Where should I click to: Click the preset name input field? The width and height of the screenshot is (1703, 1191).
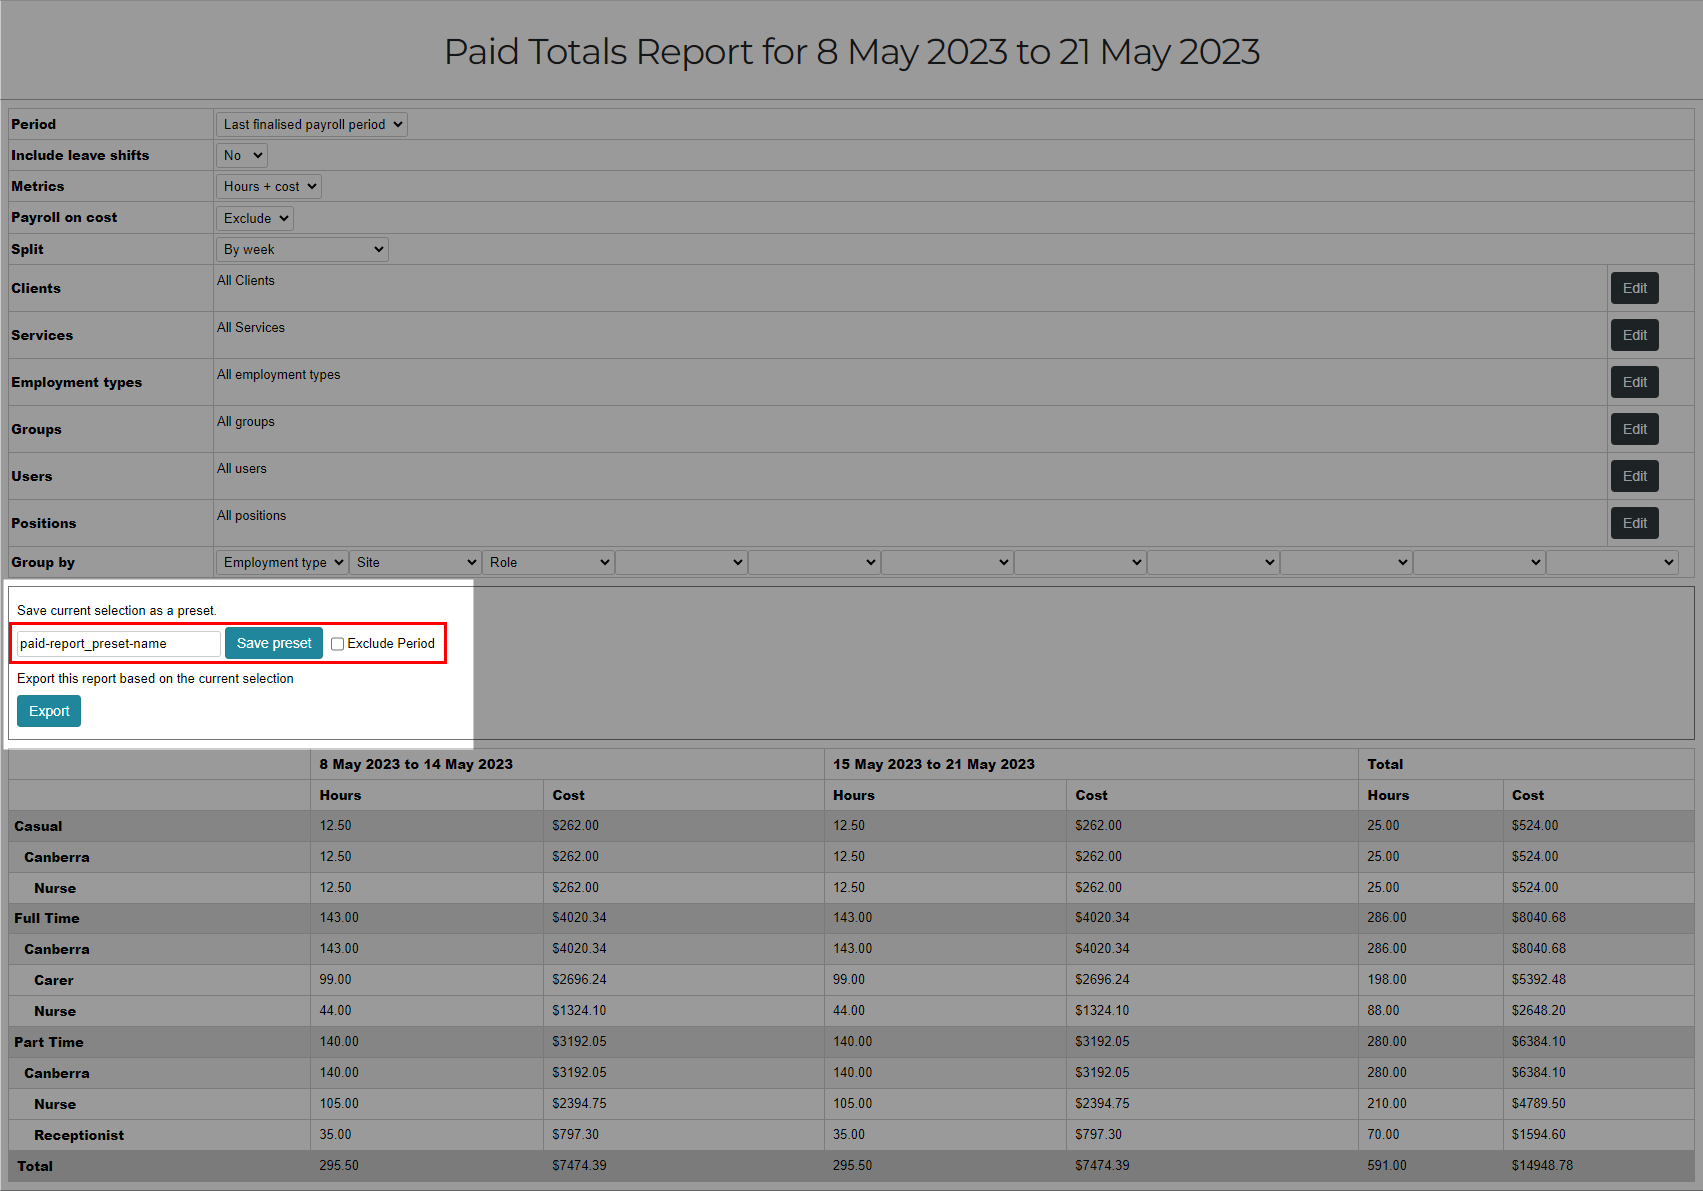[118, 643]
